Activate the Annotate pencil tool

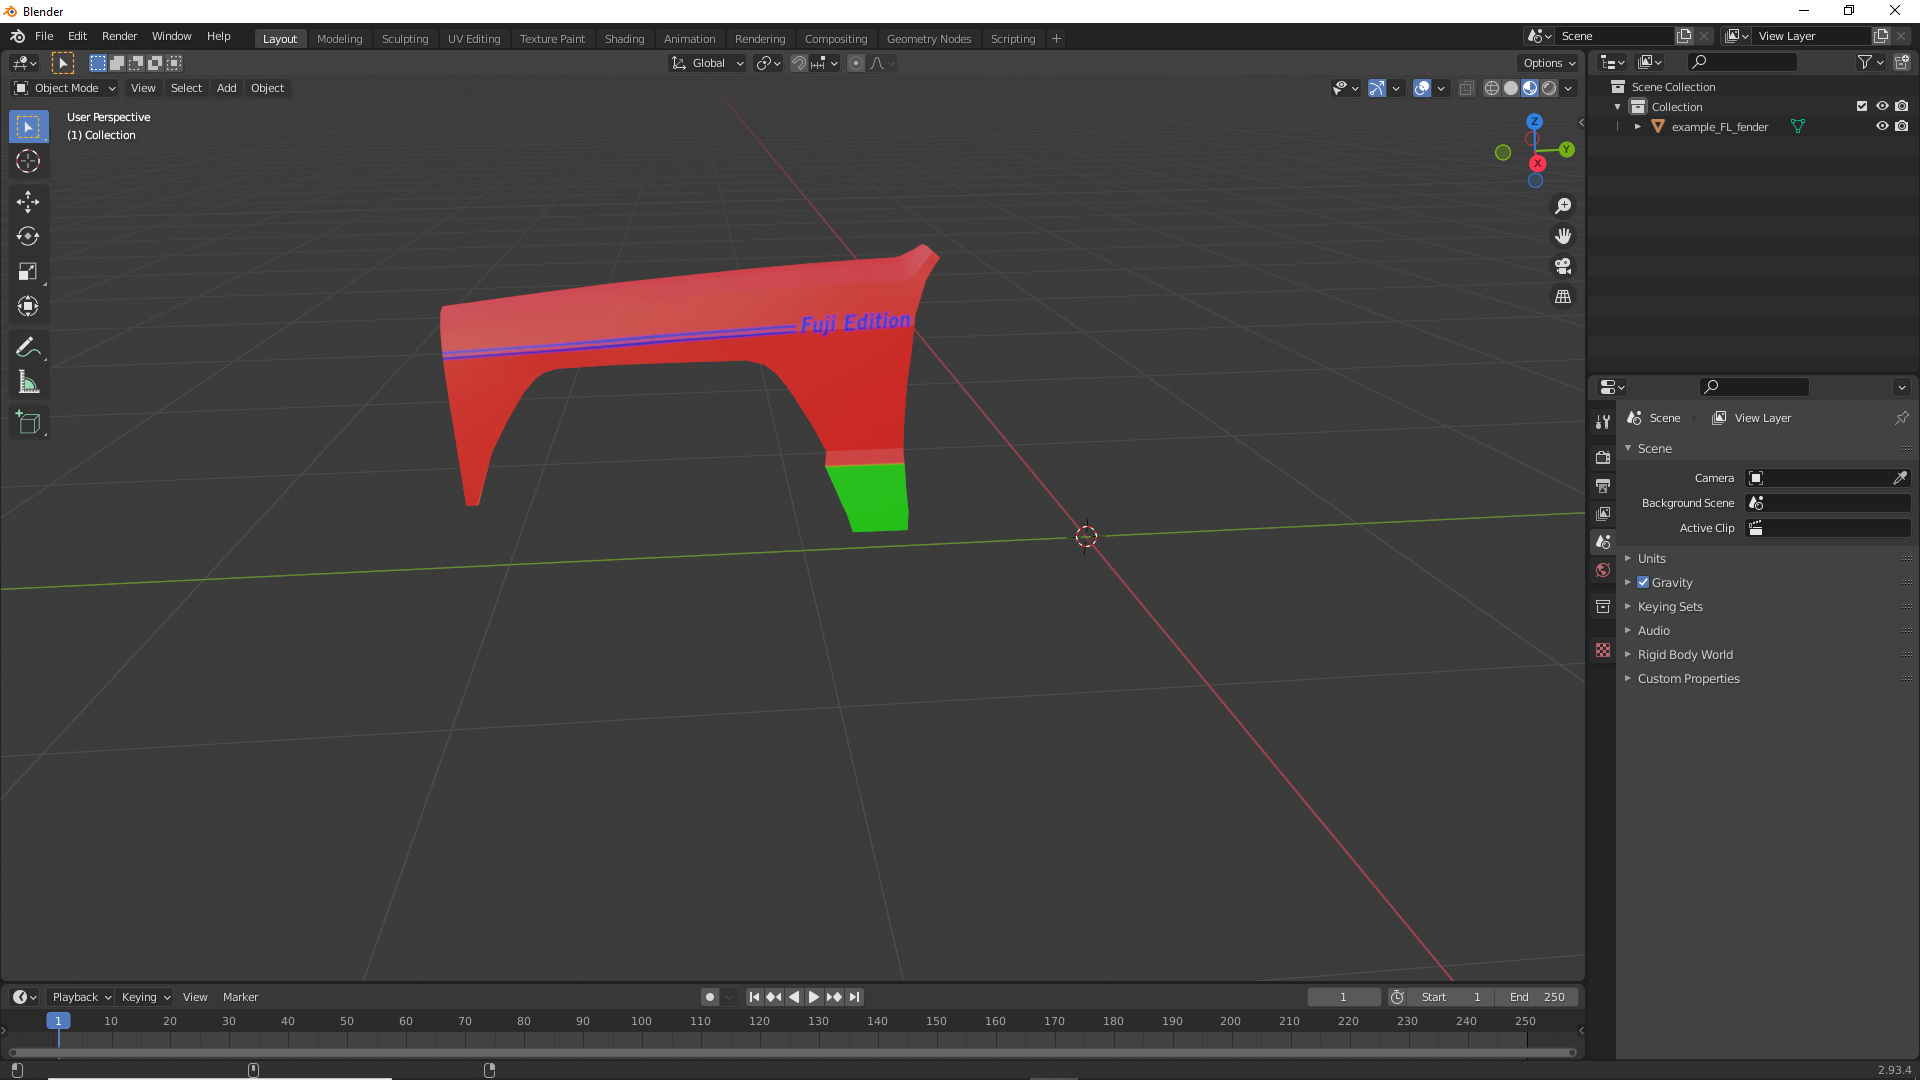tap(28, 347)
